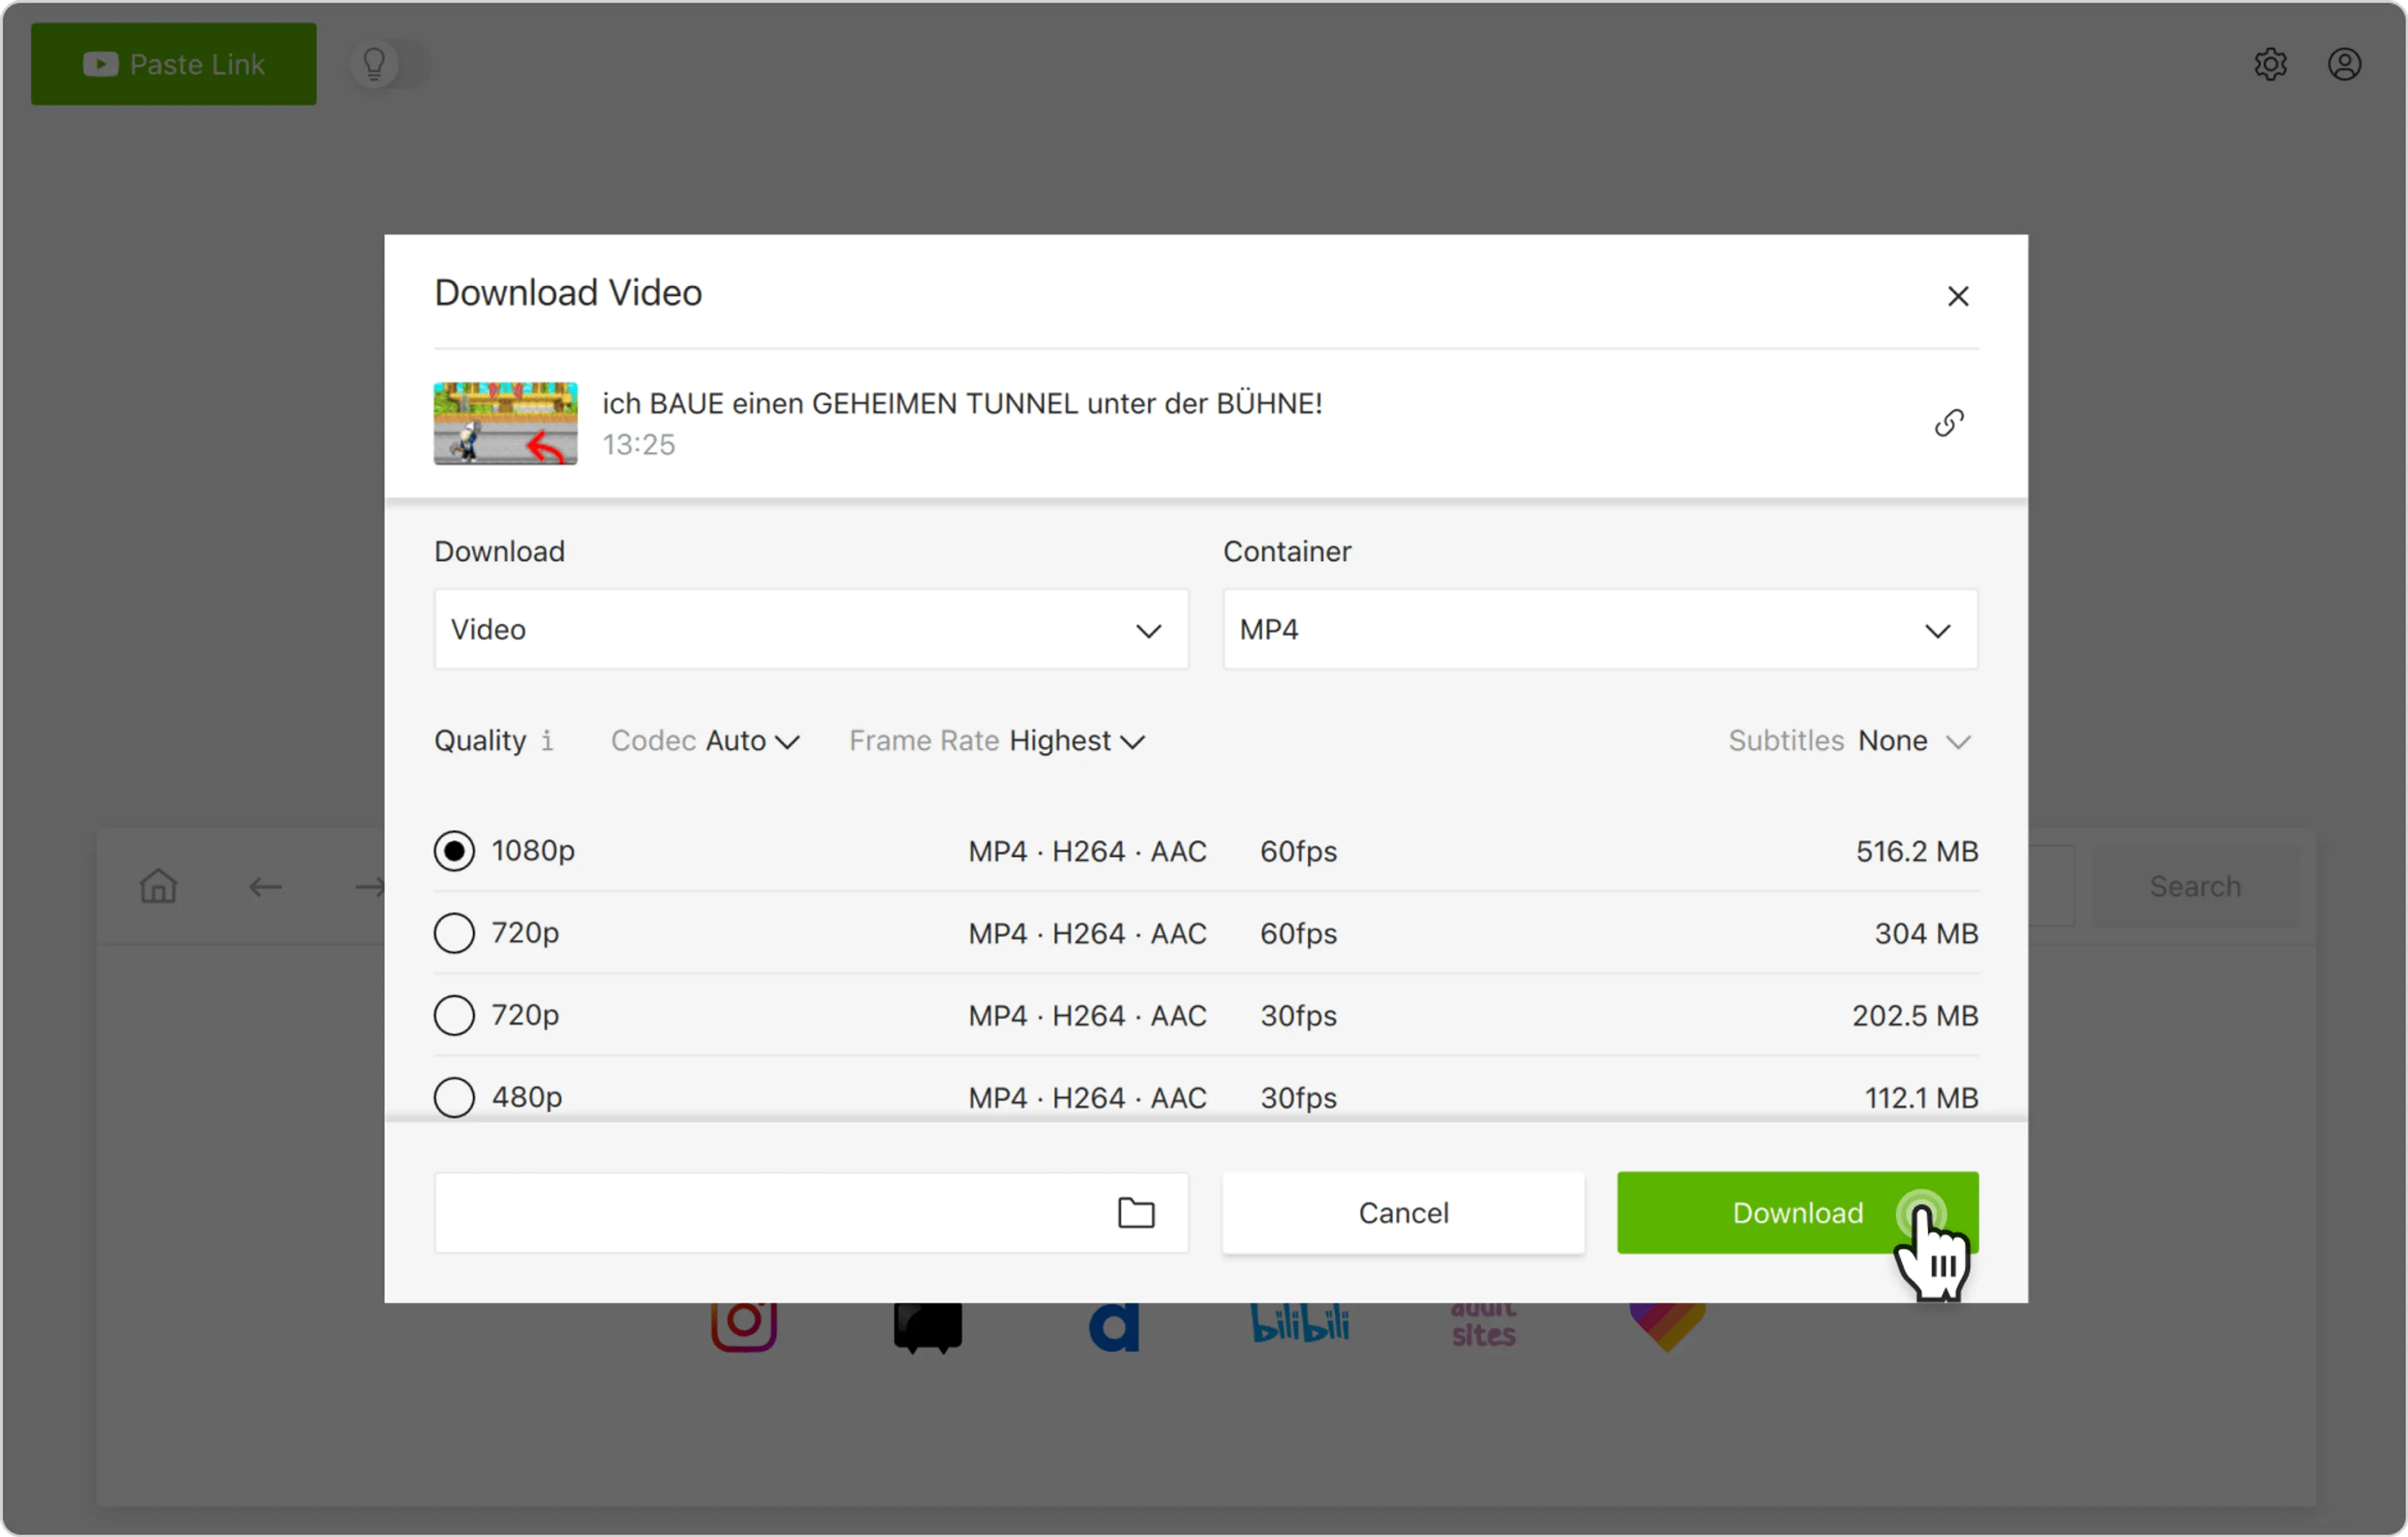Open folder browser for save location
Image resolution: width=2408 pixels, height=1537 pixels.
(x=1135, y=1212)
